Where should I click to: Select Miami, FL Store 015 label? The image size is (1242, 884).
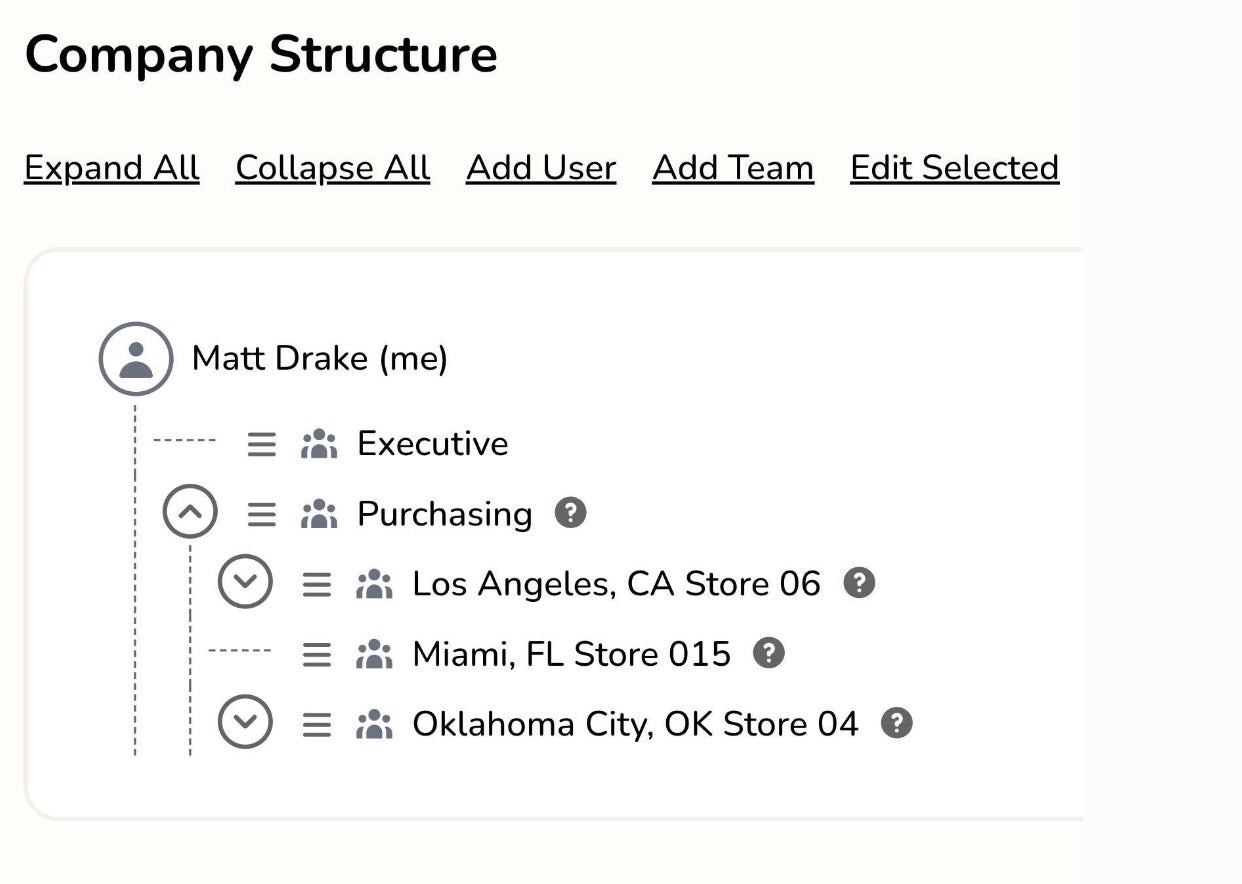[x=572, y=654]
